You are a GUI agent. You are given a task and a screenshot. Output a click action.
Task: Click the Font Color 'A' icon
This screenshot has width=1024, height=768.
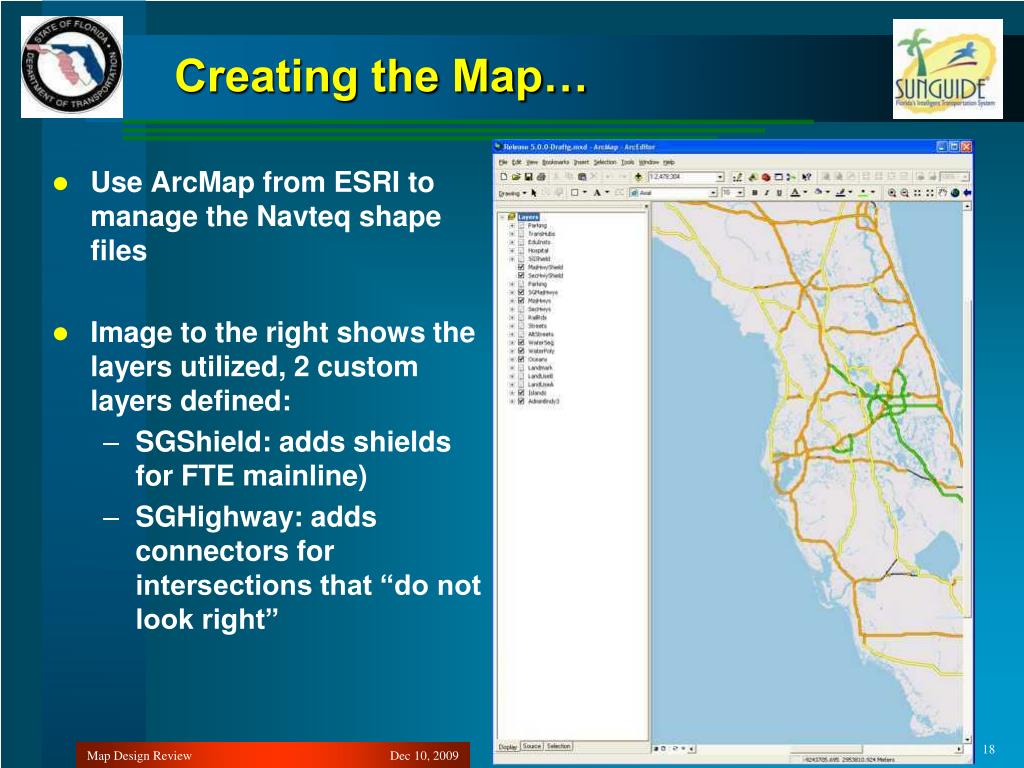(x=795, y=193)
